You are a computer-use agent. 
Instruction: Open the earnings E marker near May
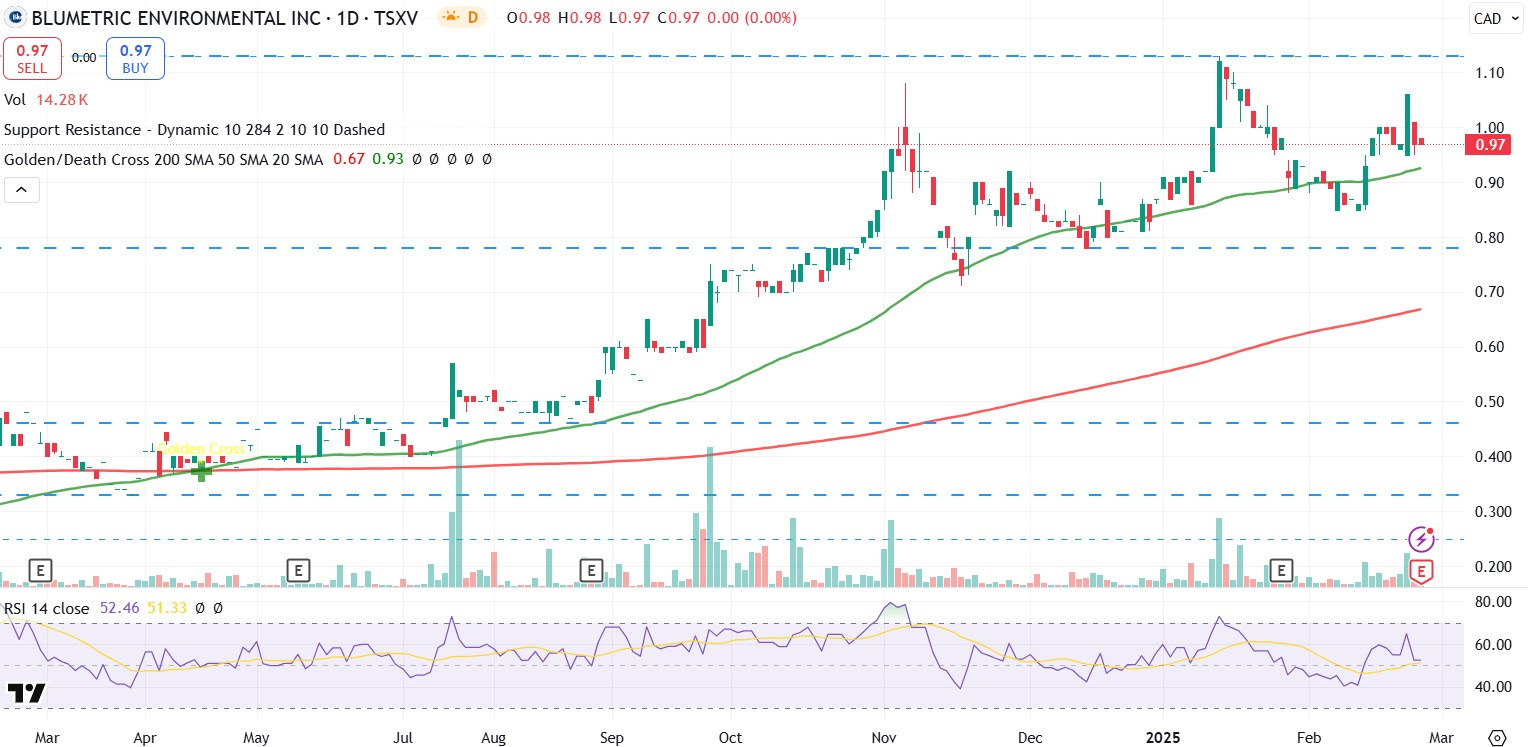[x=297, y=571]
